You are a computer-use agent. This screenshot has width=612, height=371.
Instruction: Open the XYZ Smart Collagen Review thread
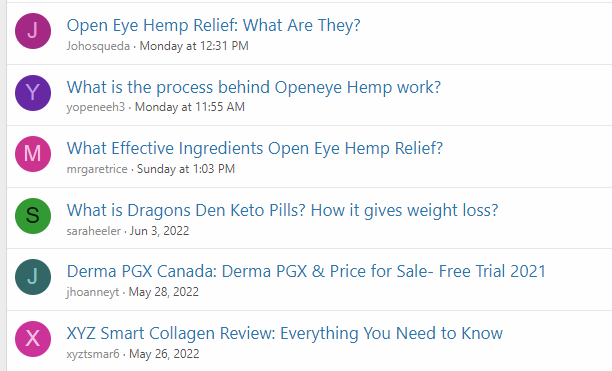click(285, 333)
